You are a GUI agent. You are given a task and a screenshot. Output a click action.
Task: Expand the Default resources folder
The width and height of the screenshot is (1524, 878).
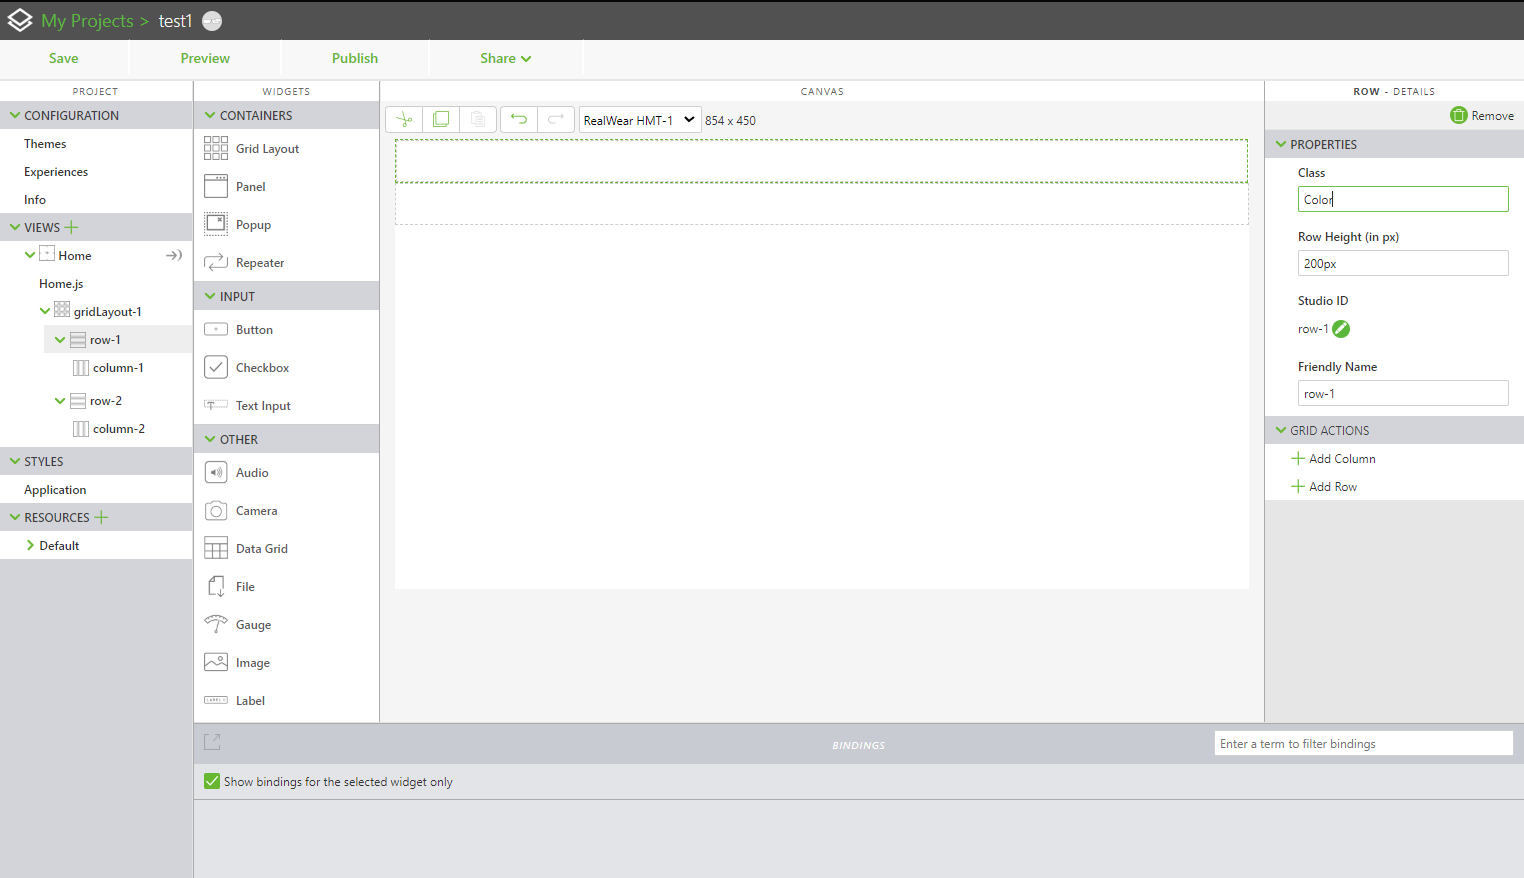point(29,545)
